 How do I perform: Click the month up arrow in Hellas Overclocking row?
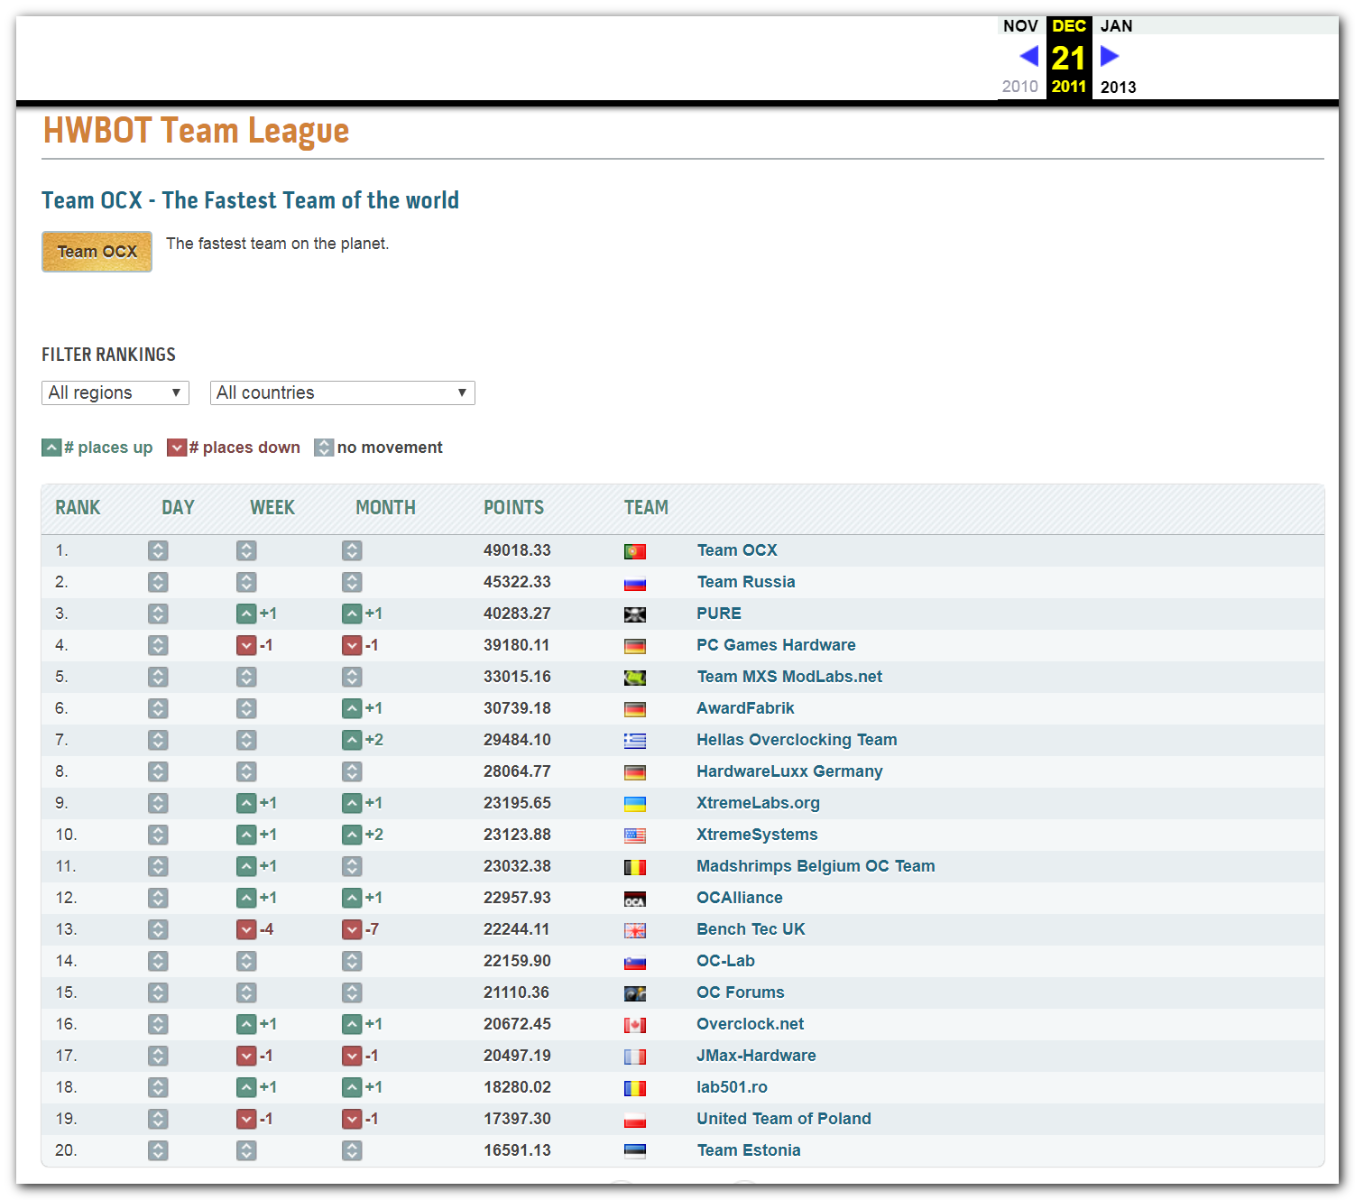coord(351,740)
